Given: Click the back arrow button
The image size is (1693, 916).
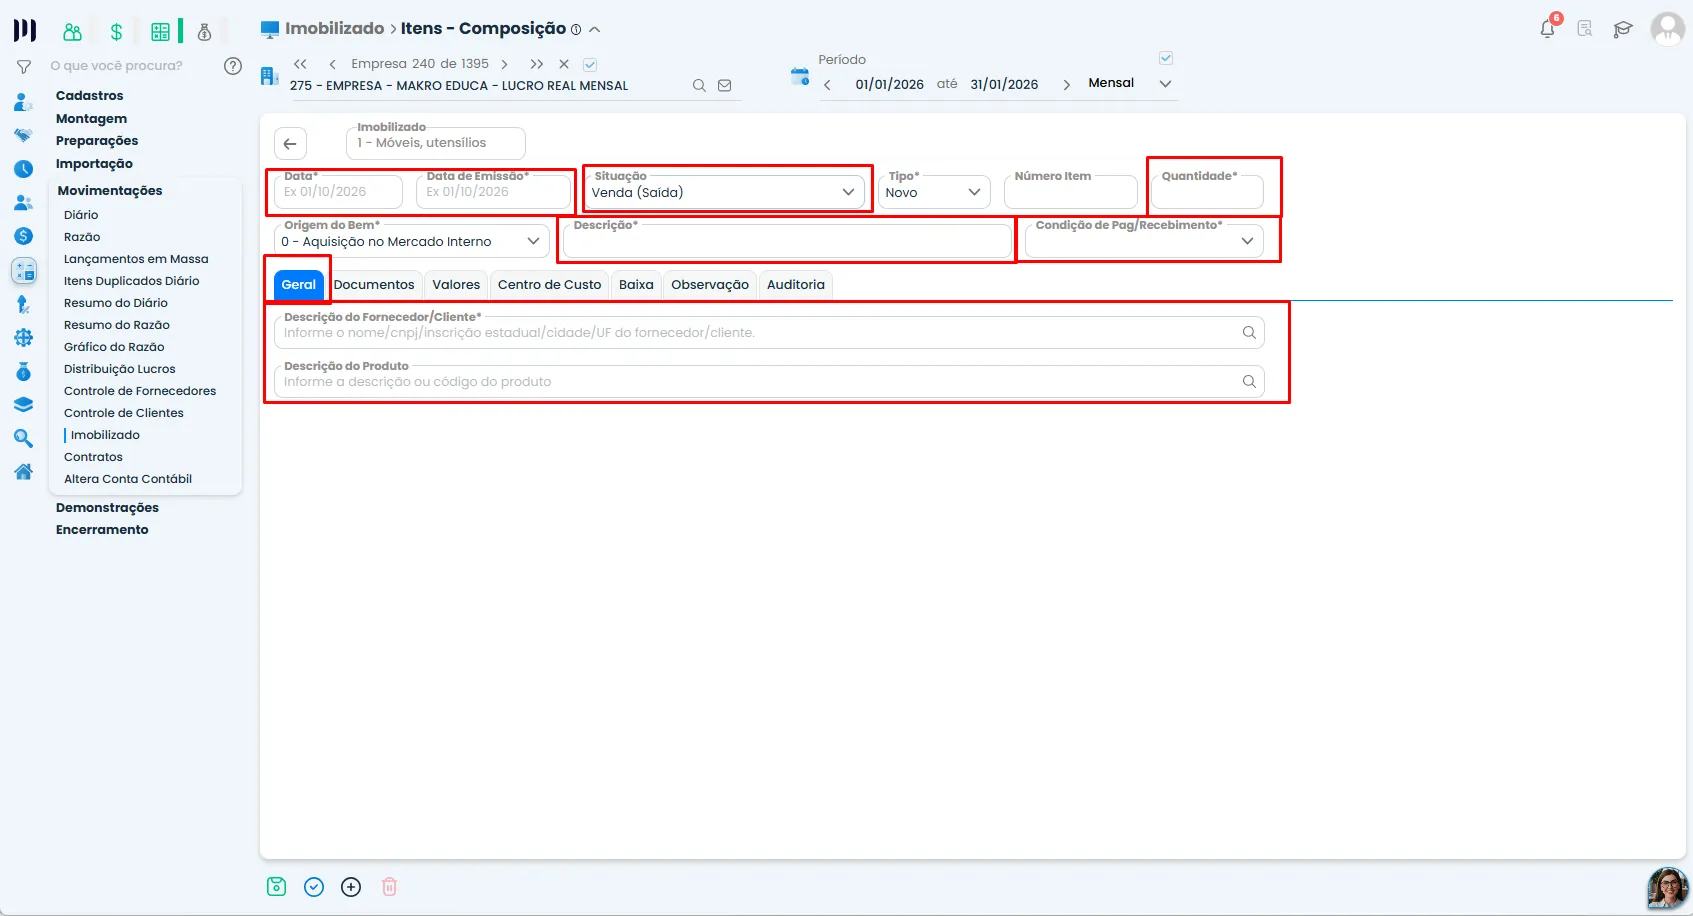Looking at the screenshot, I should tap(290, 143).
